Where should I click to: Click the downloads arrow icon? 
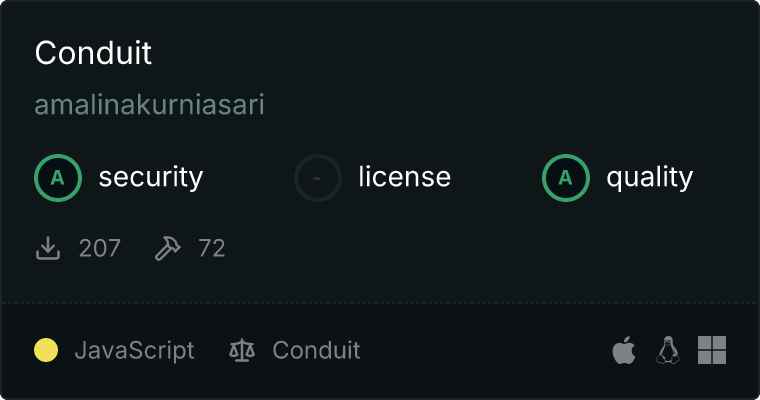(48, 248)
